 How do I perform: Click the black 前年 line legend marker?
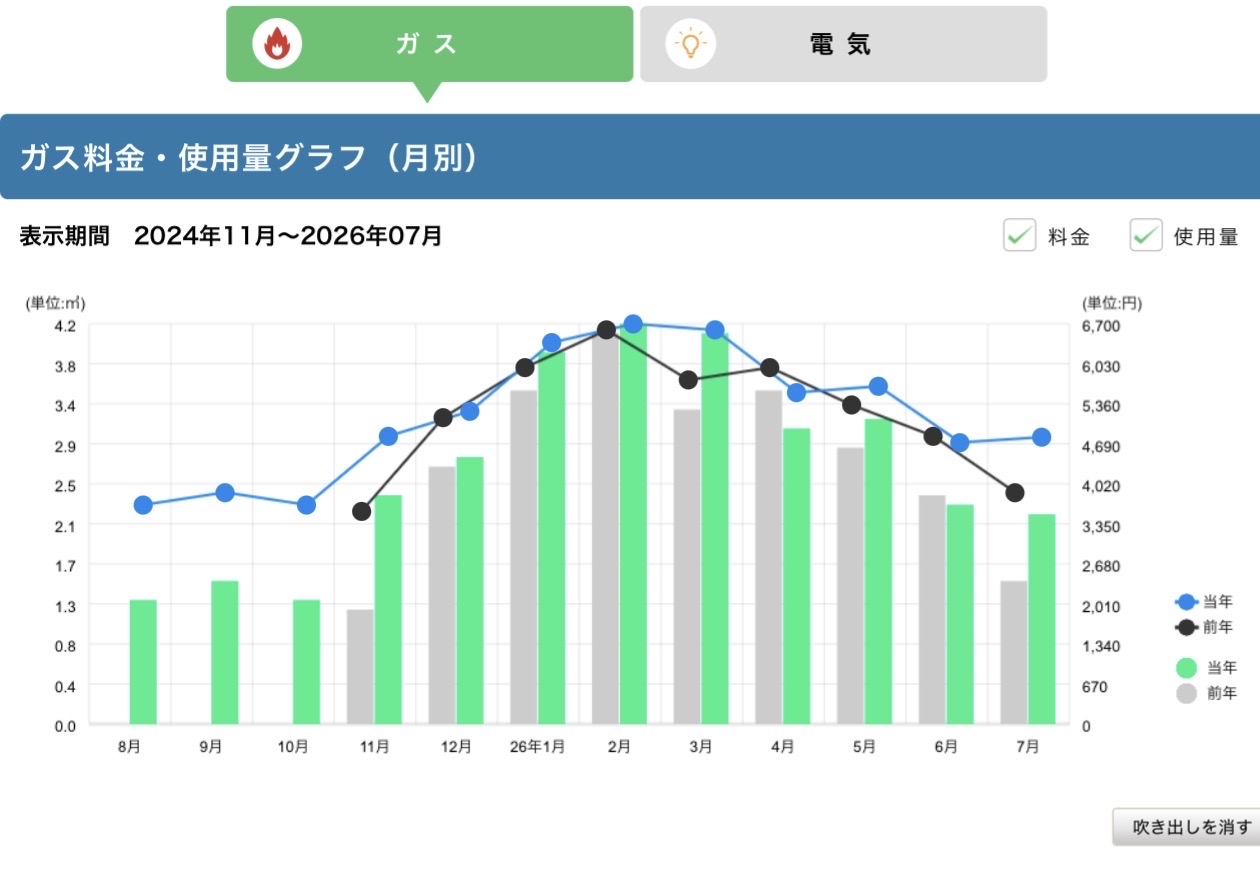1187,627
